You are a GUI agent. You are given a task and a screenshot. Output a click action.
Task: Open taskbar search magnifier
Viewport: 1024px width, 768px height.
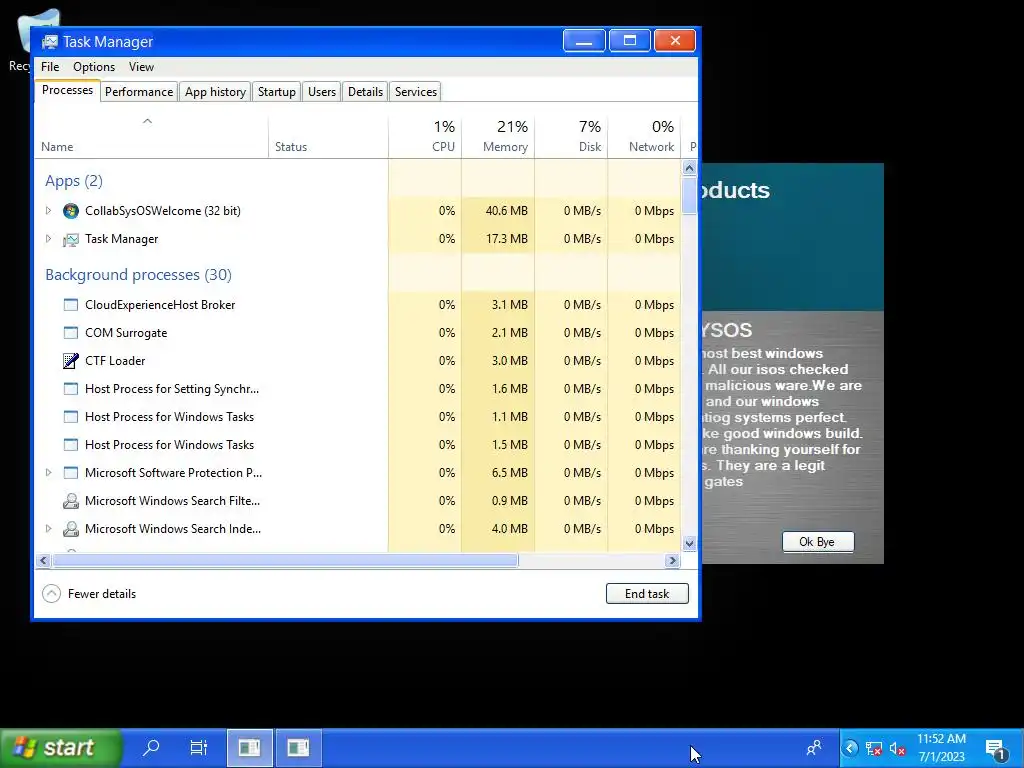click(152, 747)
